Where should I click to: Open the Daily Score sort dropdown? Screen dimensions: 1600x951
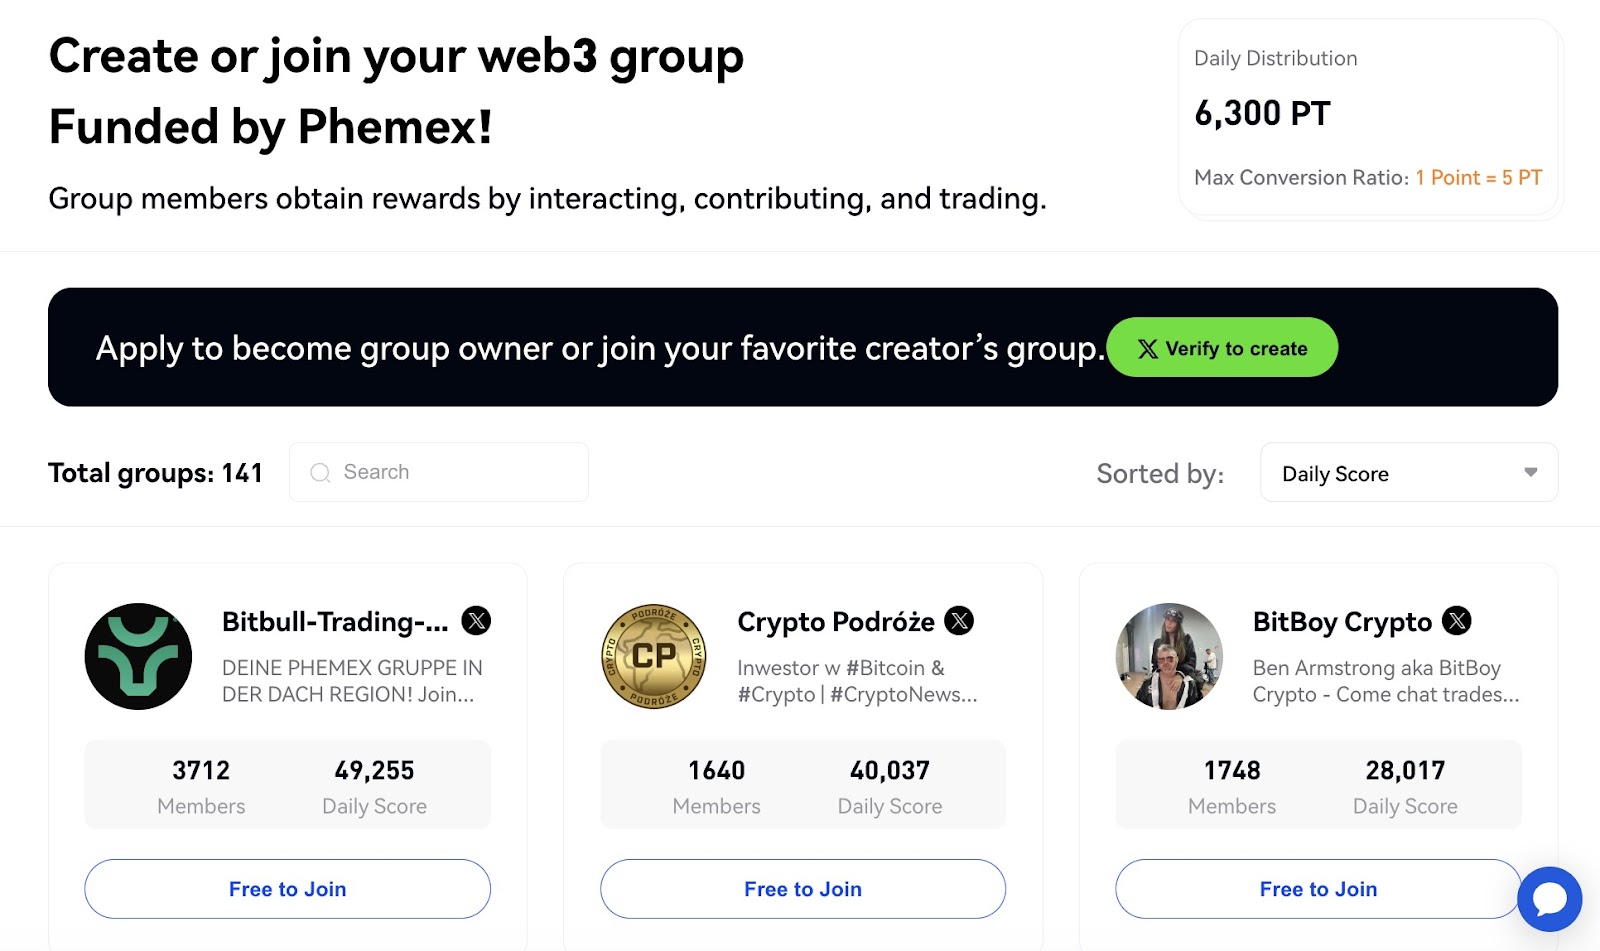(1409, 472)
